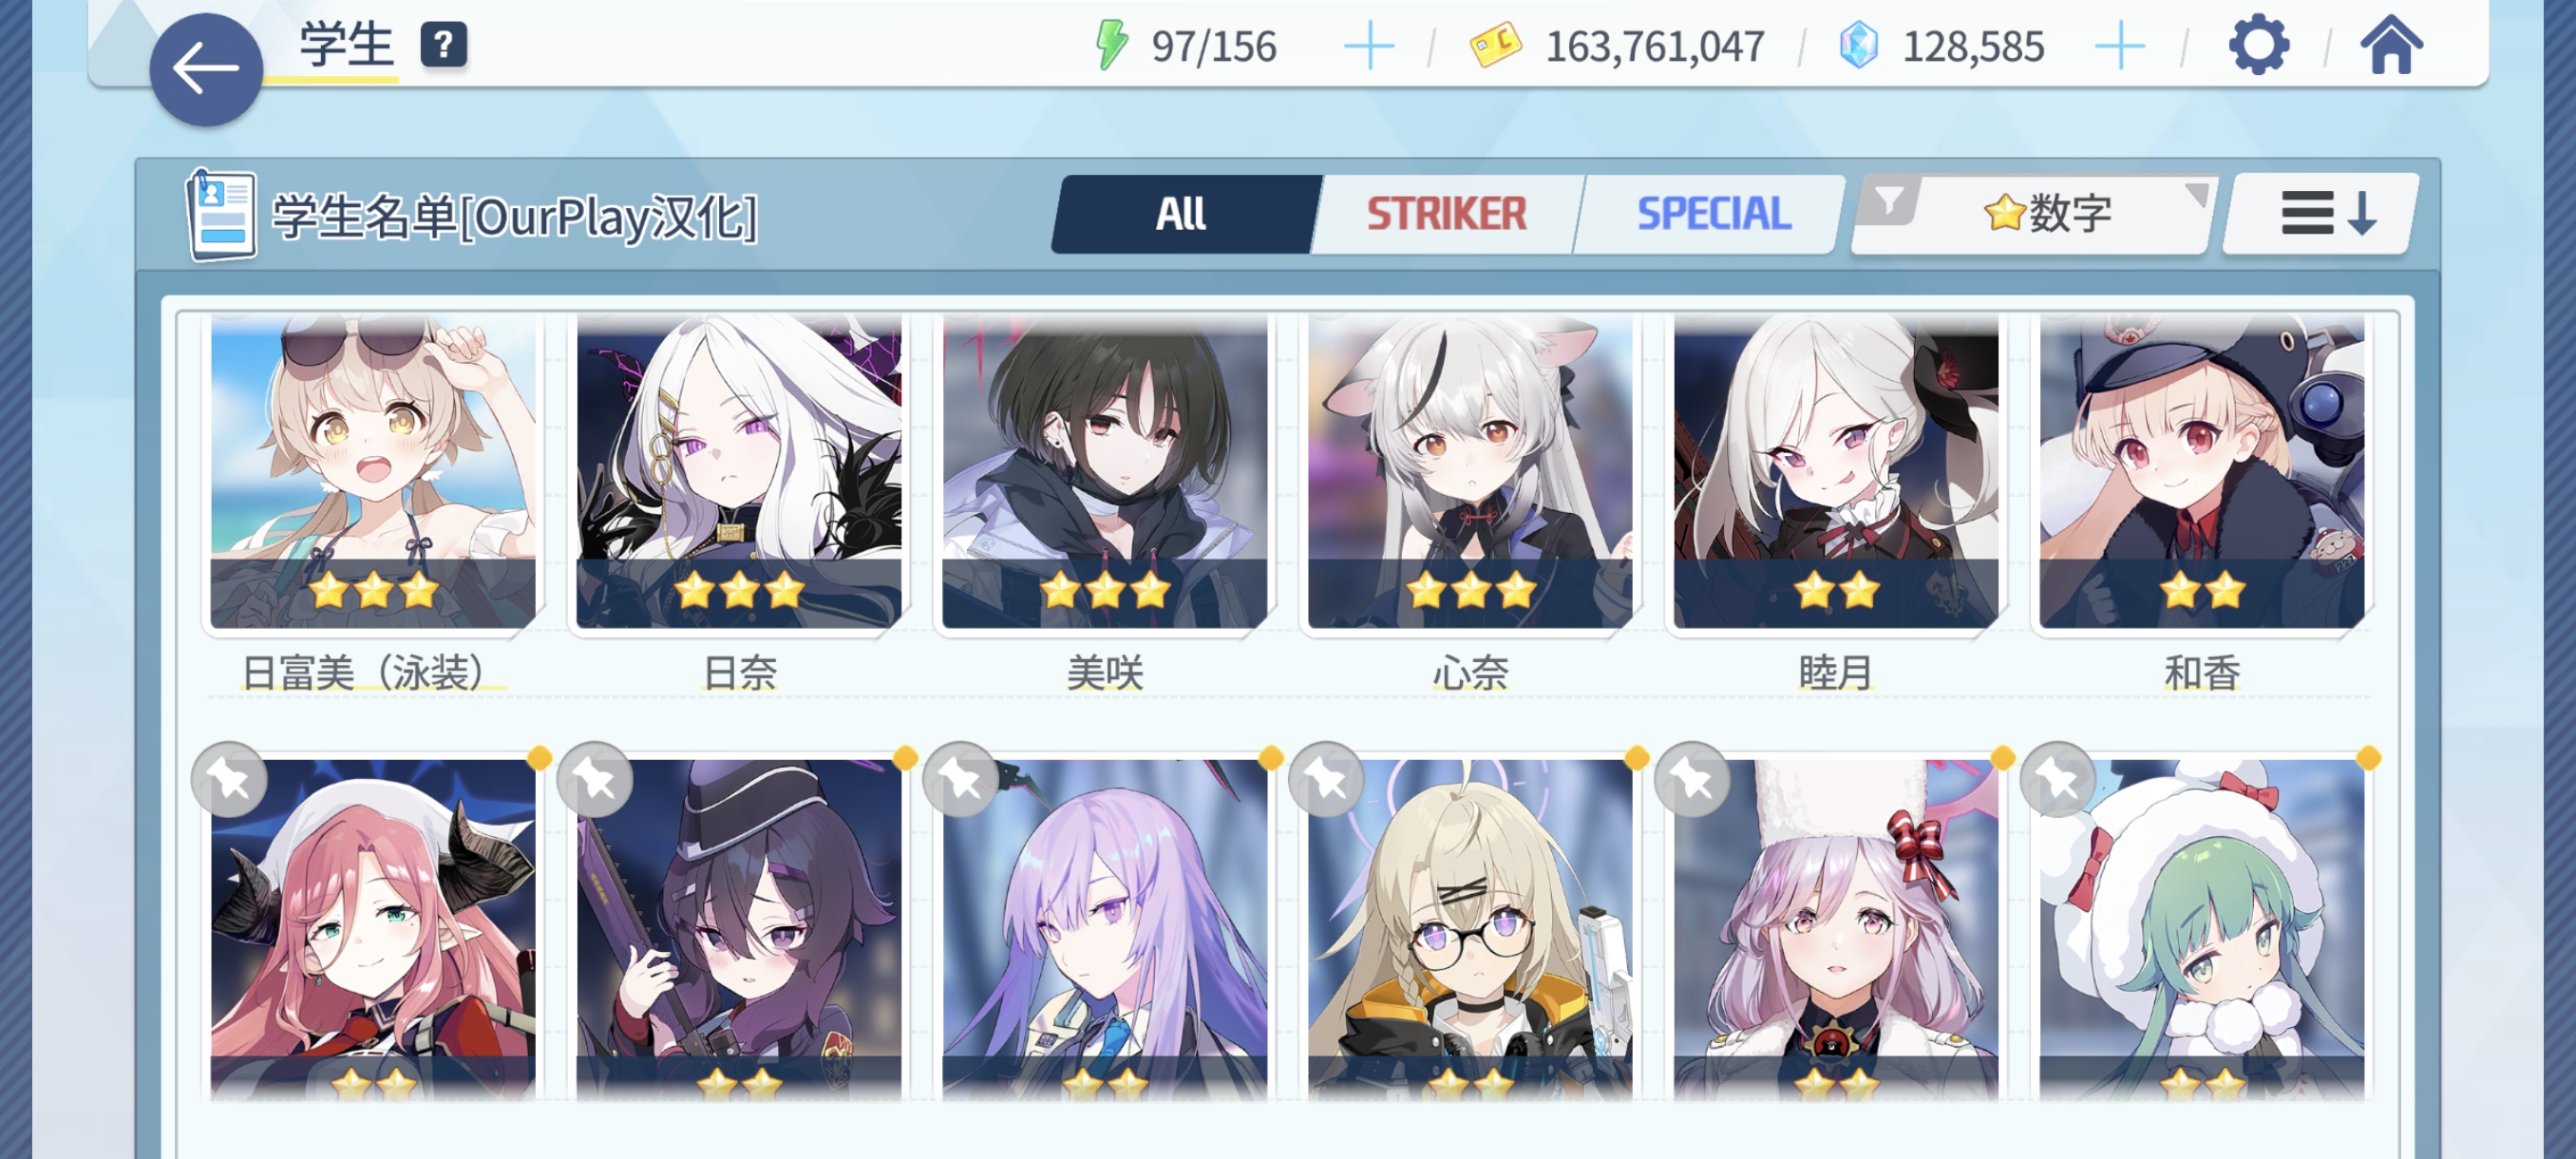Toggle the pin on pink-haired horned student
The height and width of the screenshot is (1159, 2576).
229,779
